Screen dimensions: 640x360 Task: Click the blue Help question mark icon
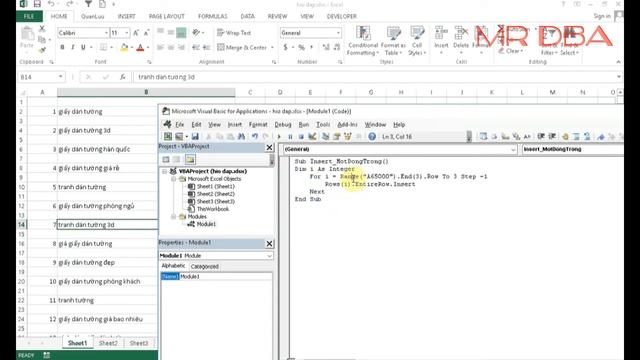tap(372, 136)
